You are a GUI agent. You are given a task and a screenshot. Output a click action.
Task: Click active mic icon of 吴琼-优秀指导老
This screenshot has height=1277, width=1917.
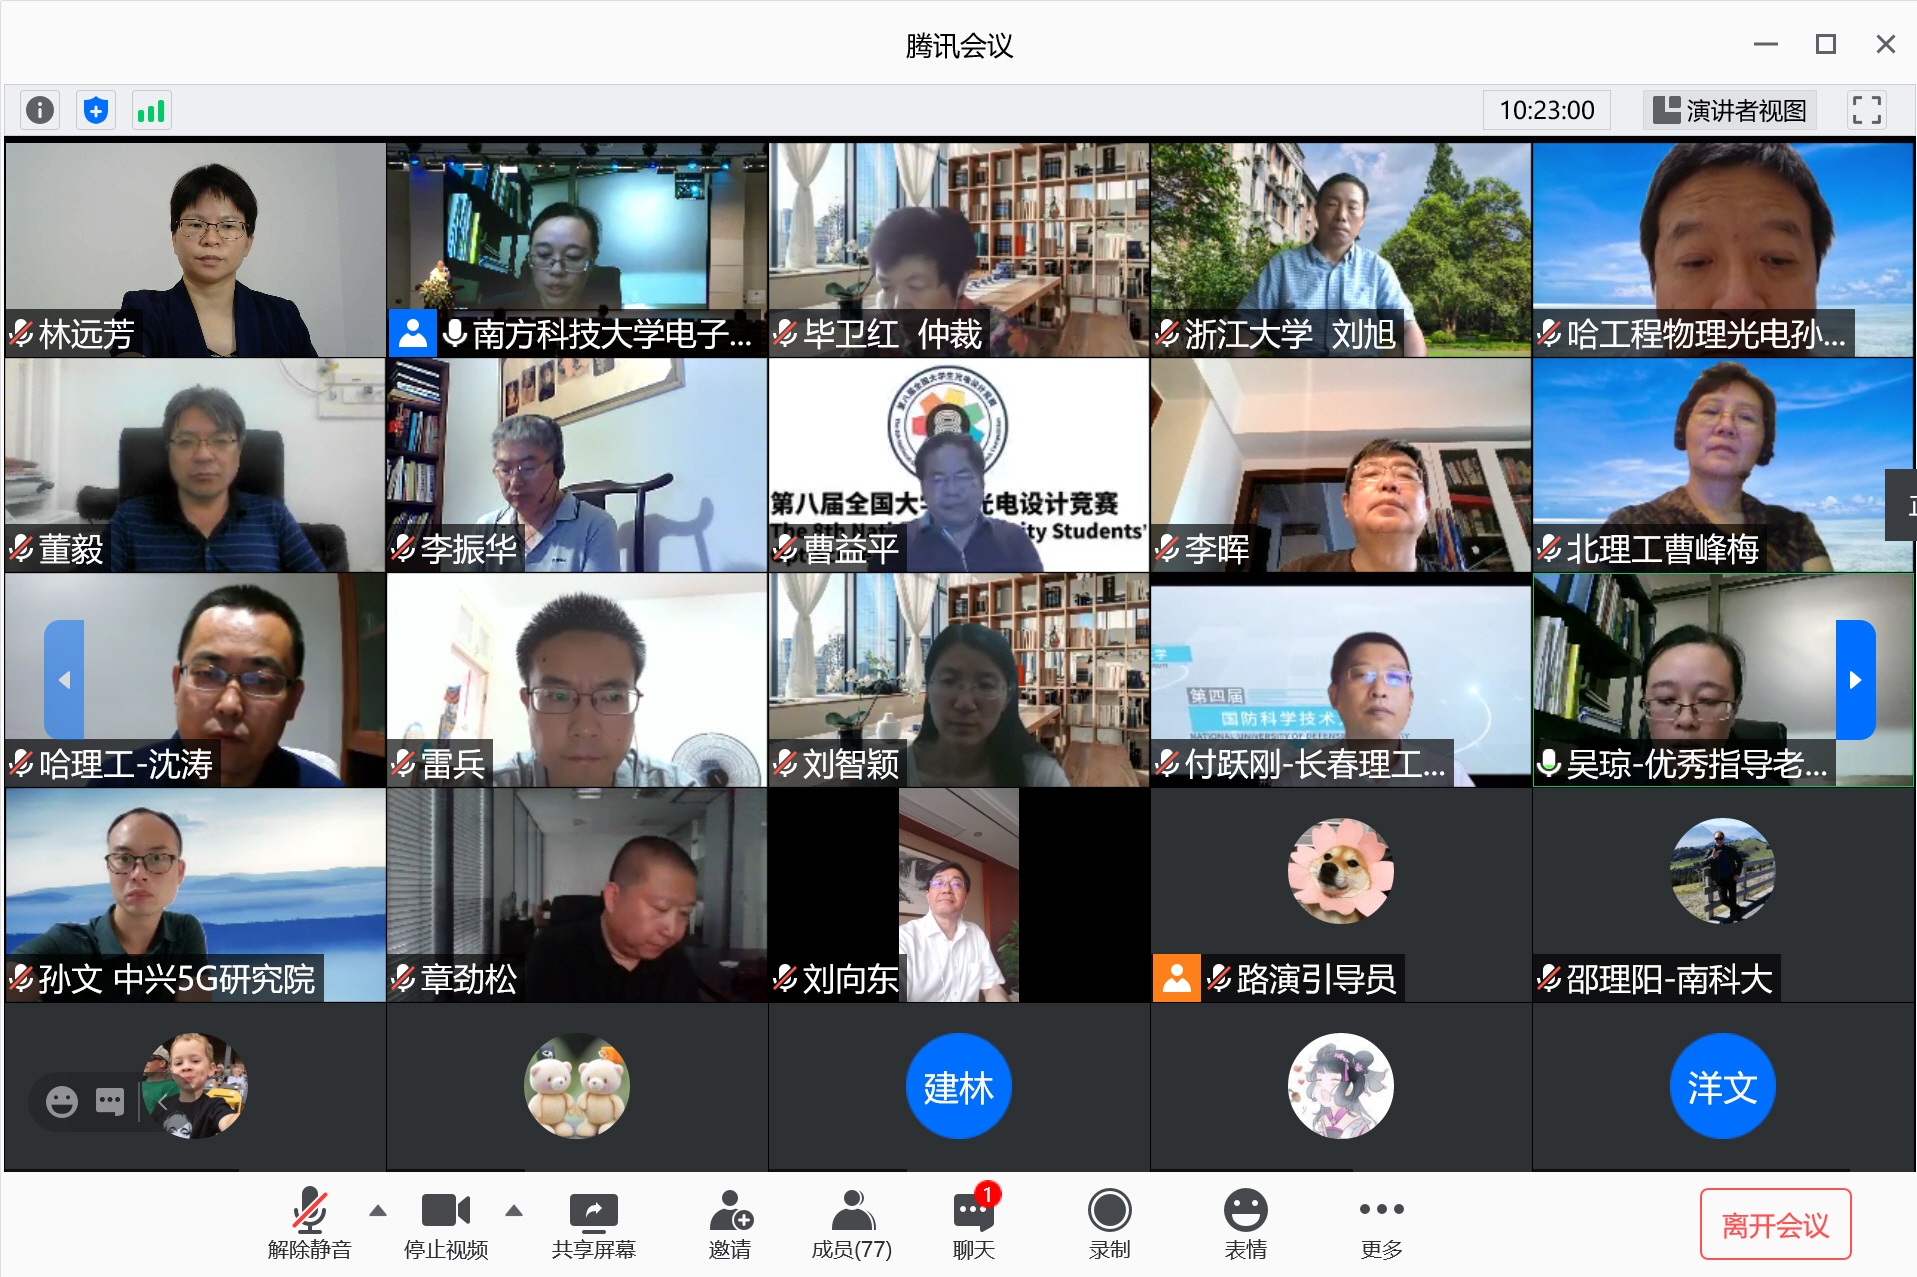pyautogui.click(x=1549, y=764)
